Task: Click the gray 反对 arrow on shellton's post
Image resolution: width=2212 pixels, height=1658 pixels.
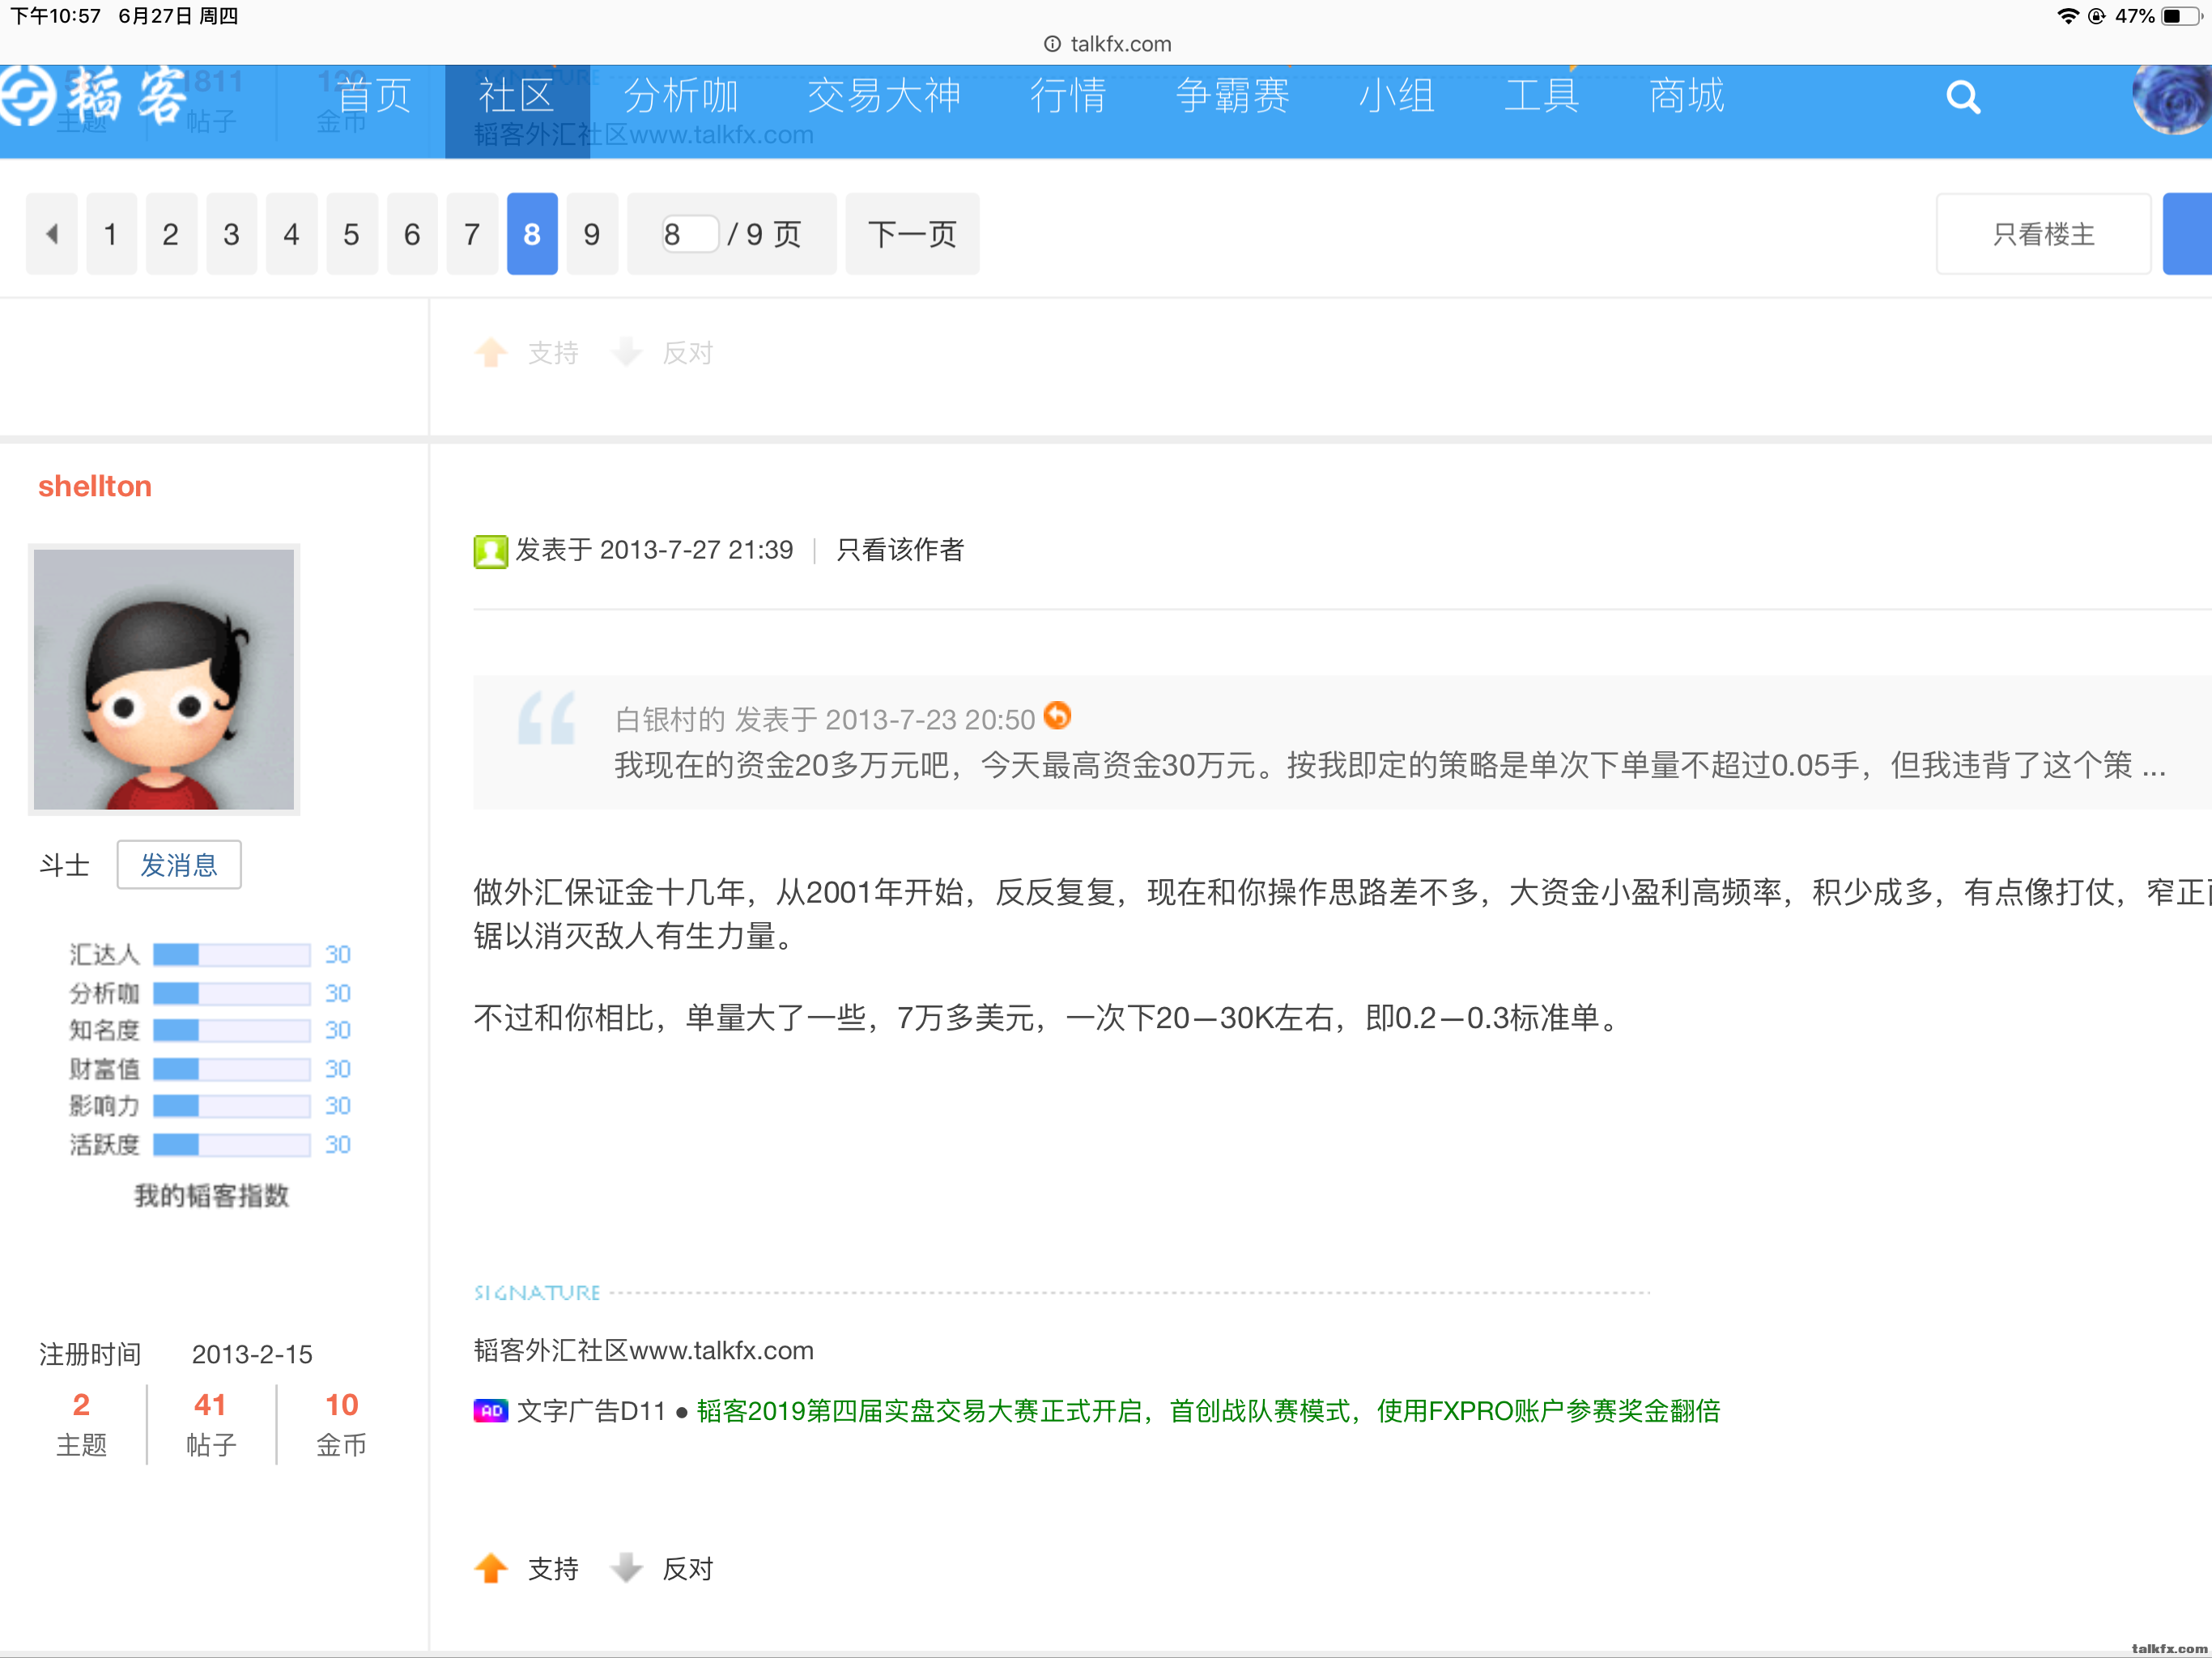Action: (x=626, y=1568)
